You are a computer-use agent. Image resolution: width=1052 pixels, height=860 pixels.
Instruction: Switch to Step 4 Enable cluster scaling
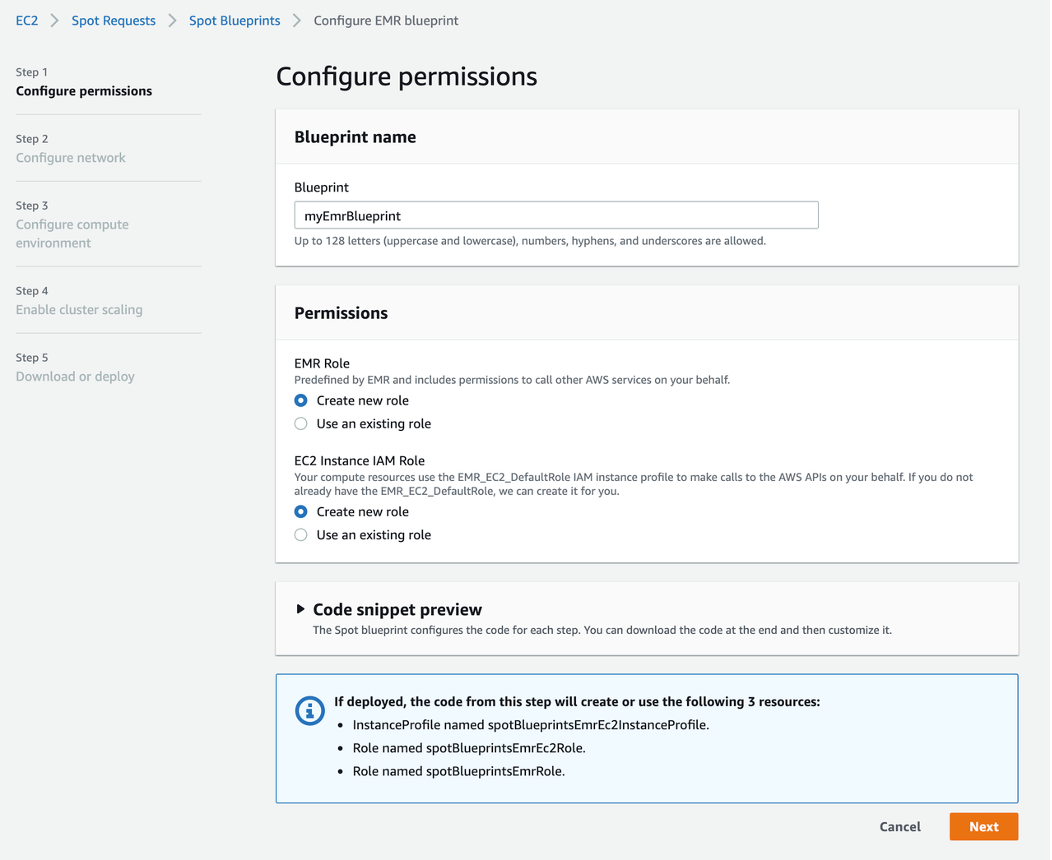point(79,310)
